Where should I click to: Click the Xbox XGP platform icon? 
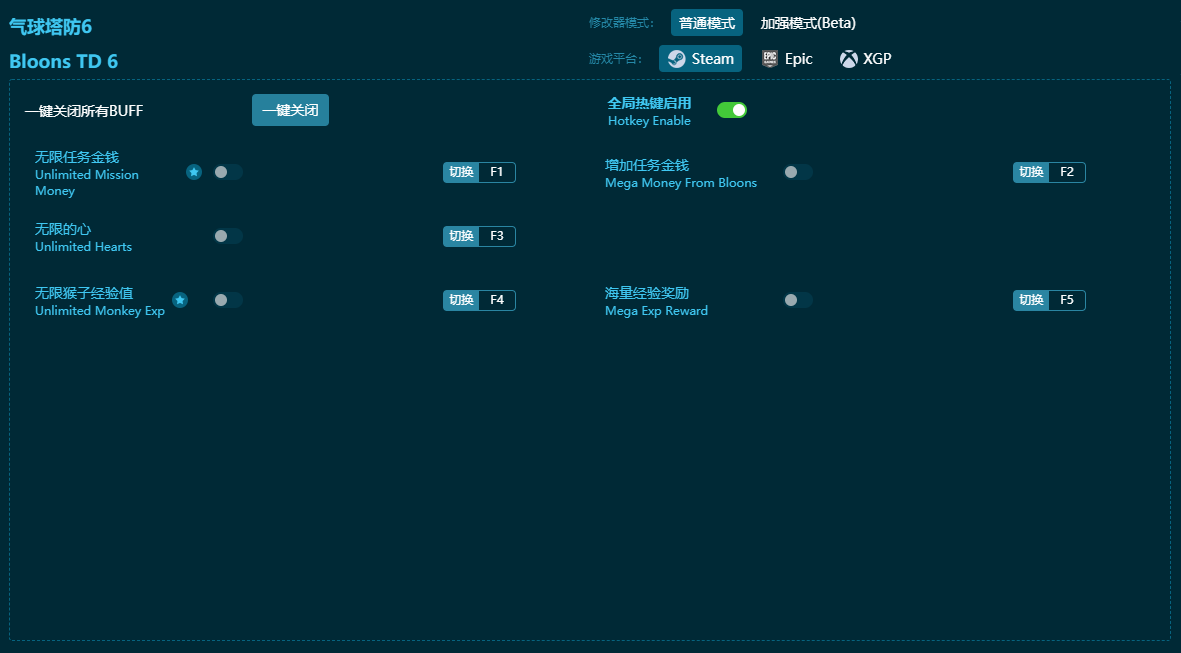coord(848,59)
